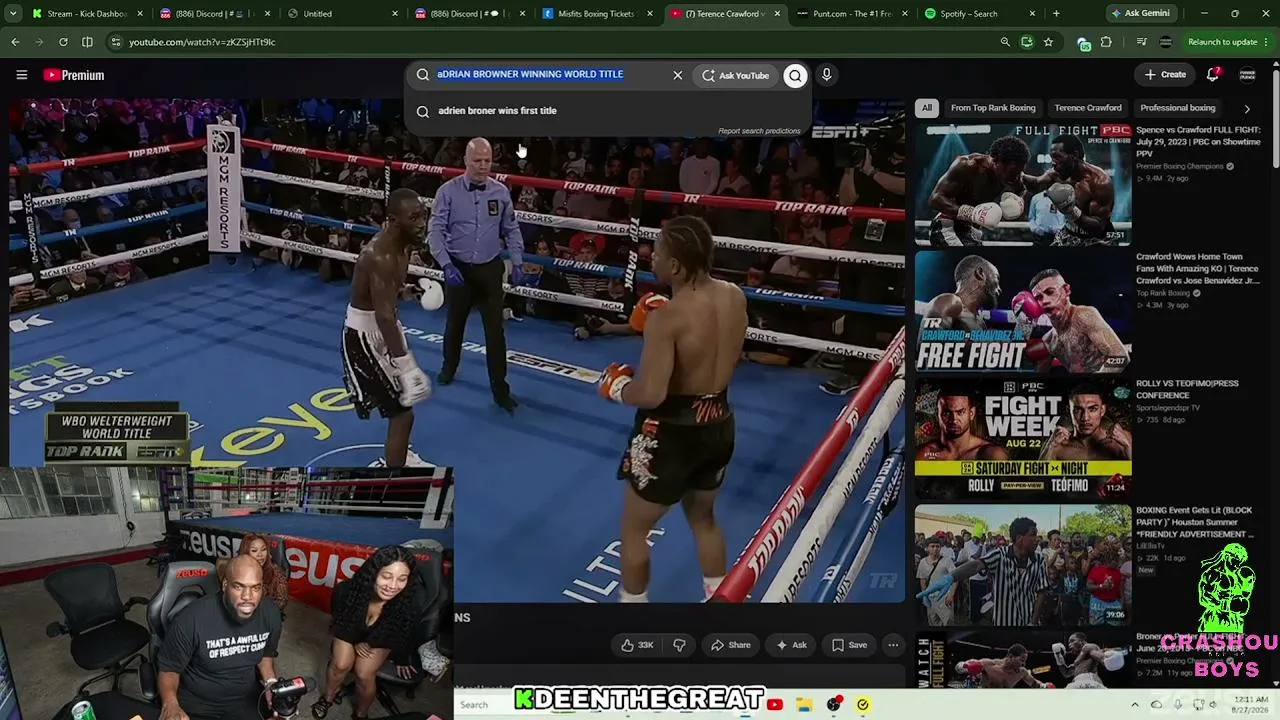Open 'ROLLY VS TEOFIMO|PRESS CONFERENCE' title

coord(1187,389)
